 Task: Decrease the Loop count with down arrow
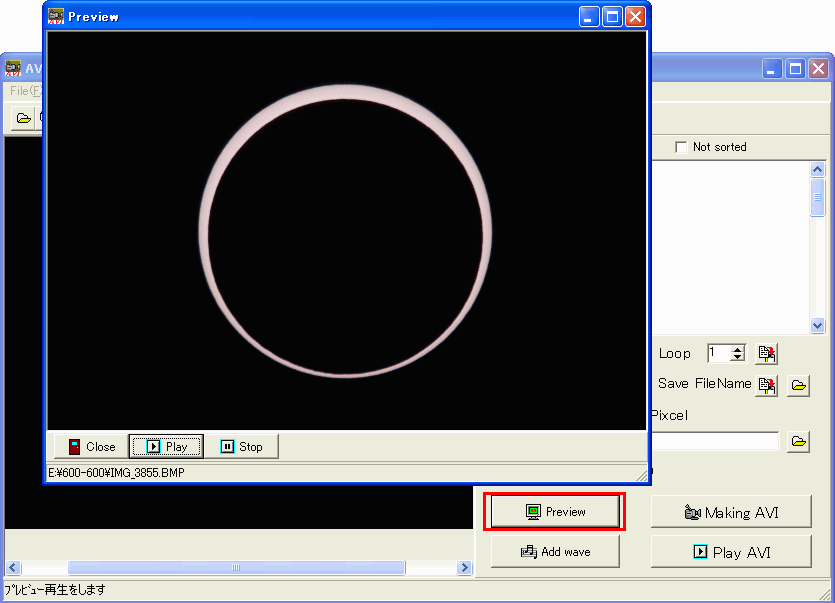738,358
